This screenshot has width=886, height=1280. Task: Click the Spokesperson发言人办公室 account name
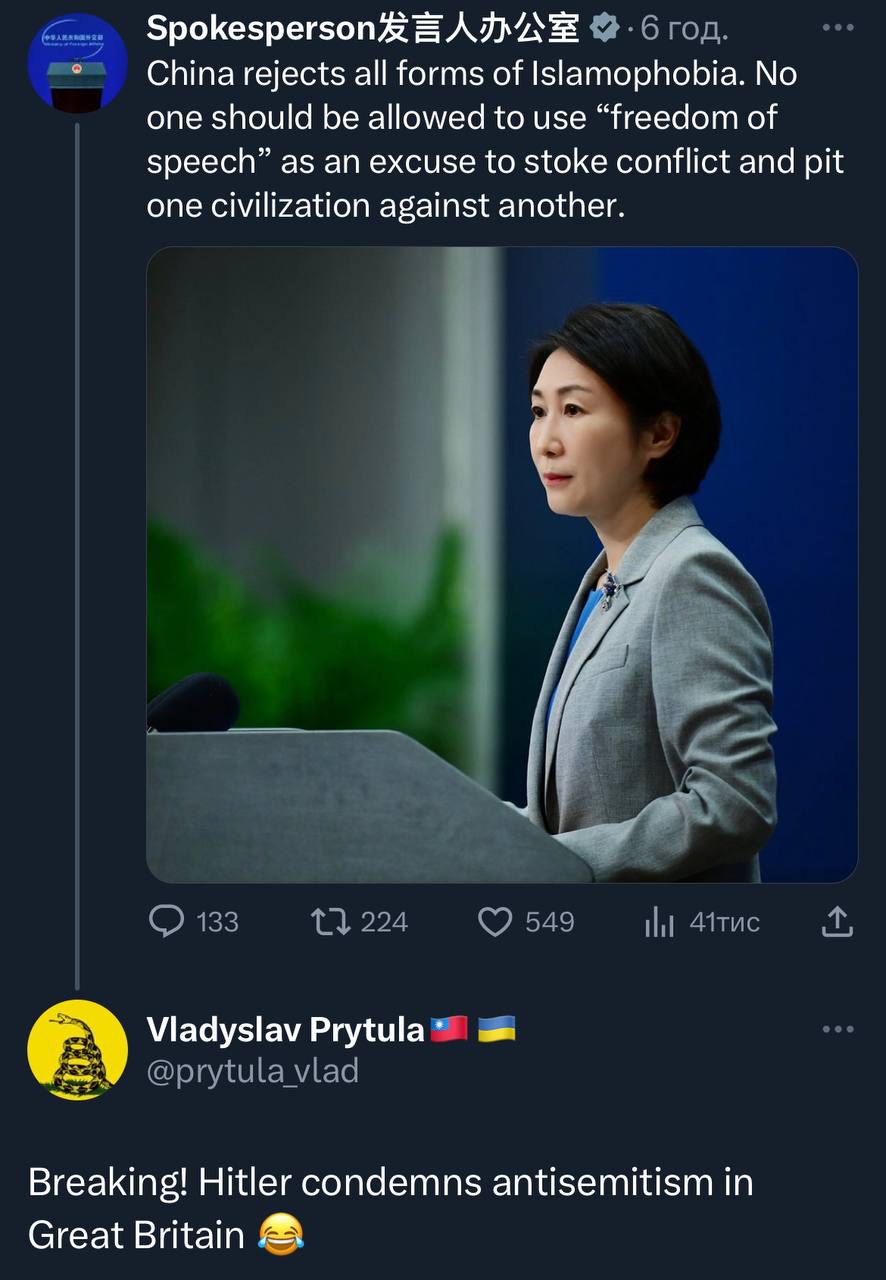point(362,30)
